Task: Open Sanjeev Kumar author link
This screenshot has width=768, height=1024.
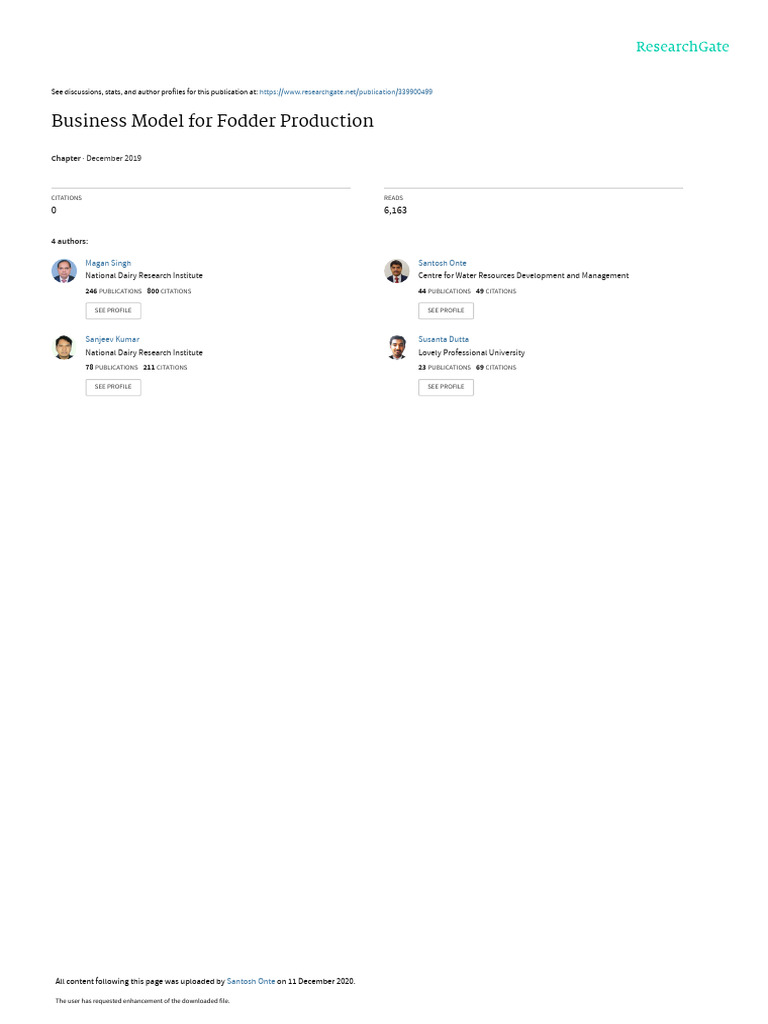Action: tap(112, 340)
